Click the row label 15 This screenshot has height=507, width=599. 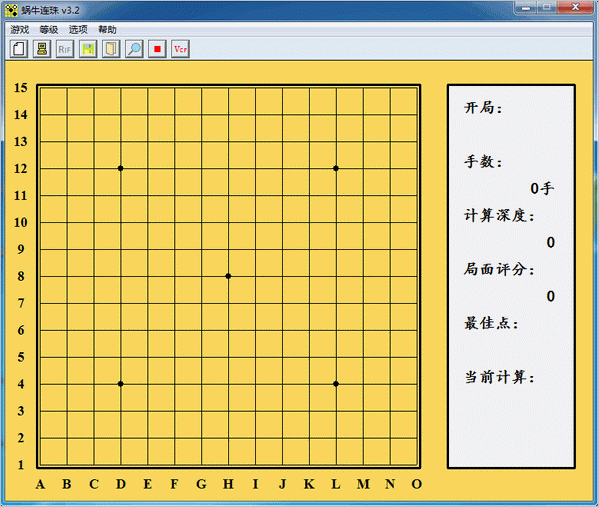coord(21,88)
